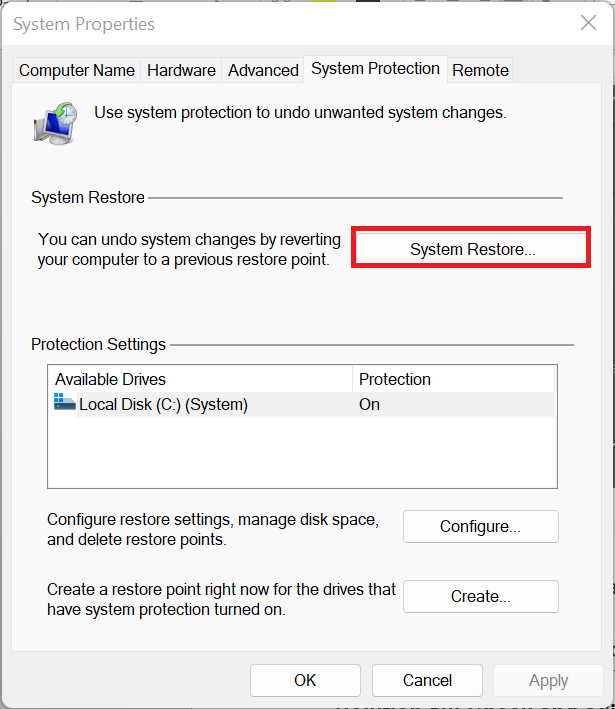Select the Local Disk (C:) (System) row label

tap(163, 404)
